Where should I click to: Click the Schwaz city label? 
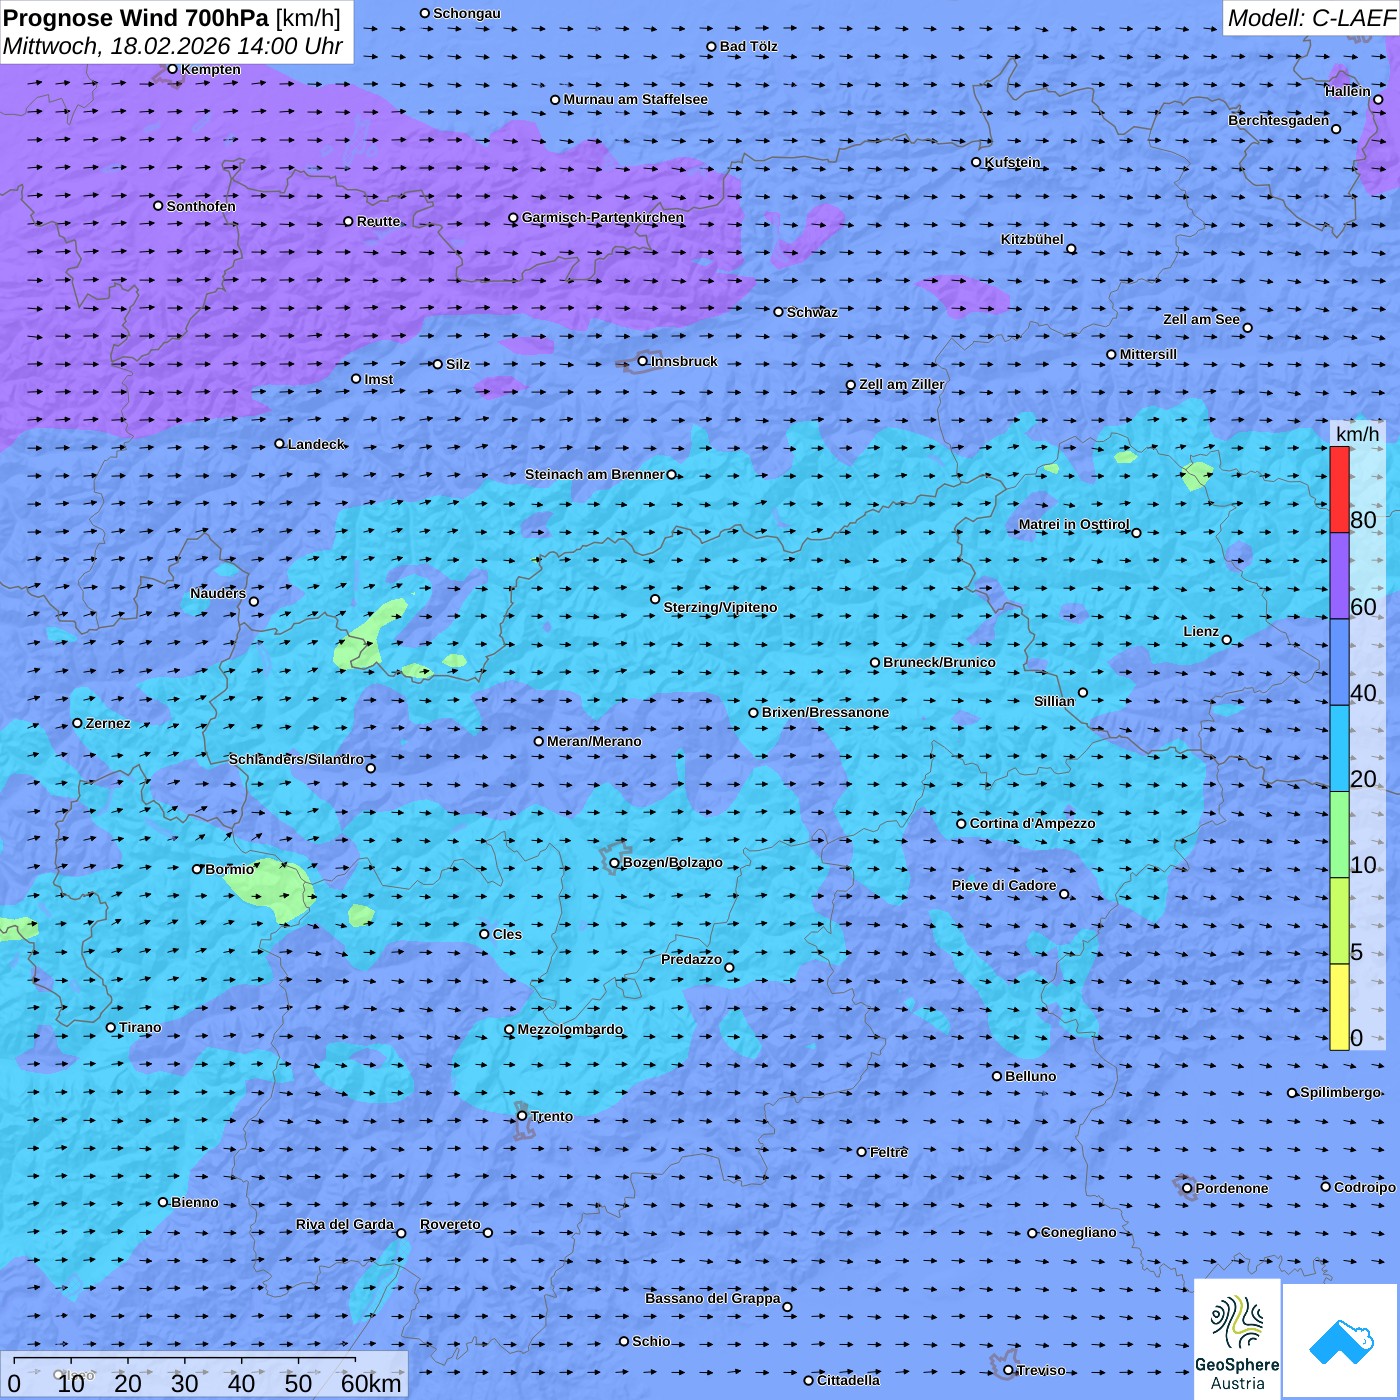pos(812,312)
